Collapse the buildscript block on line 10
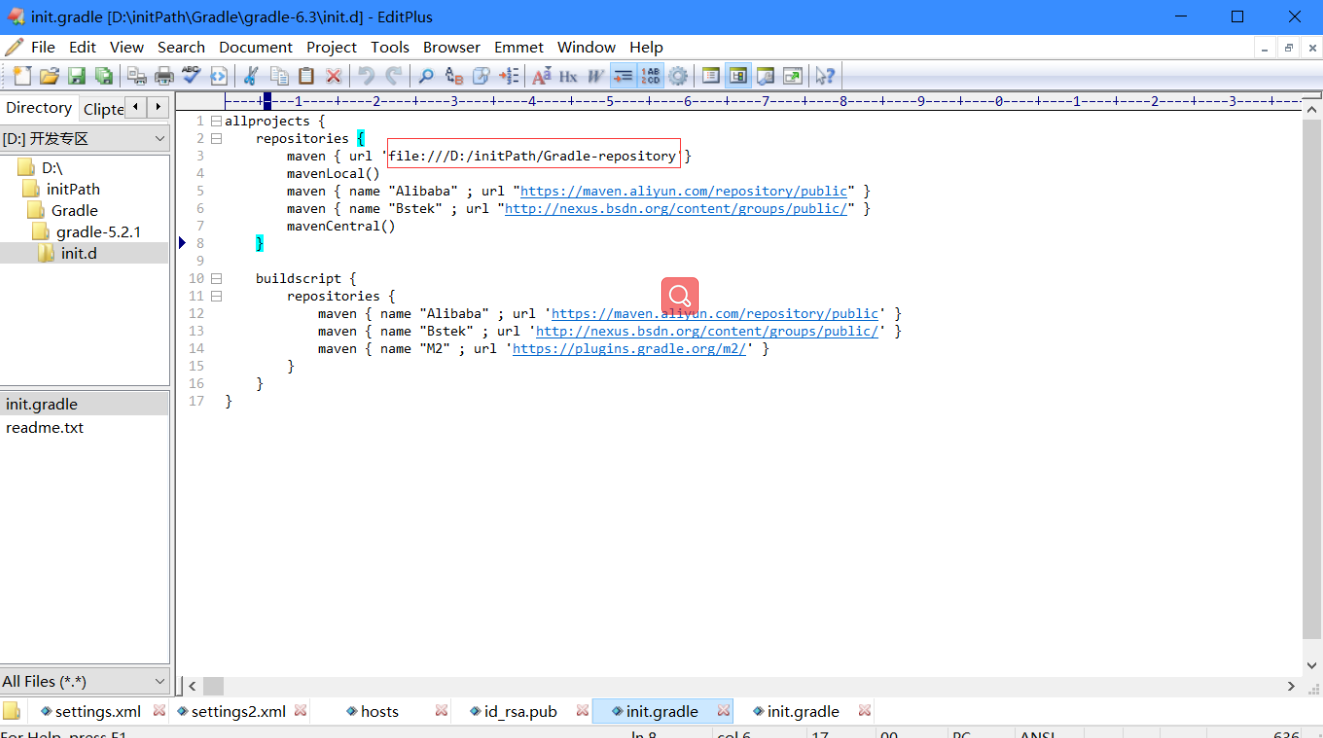The image size is (1323, 738). (216, 279)
